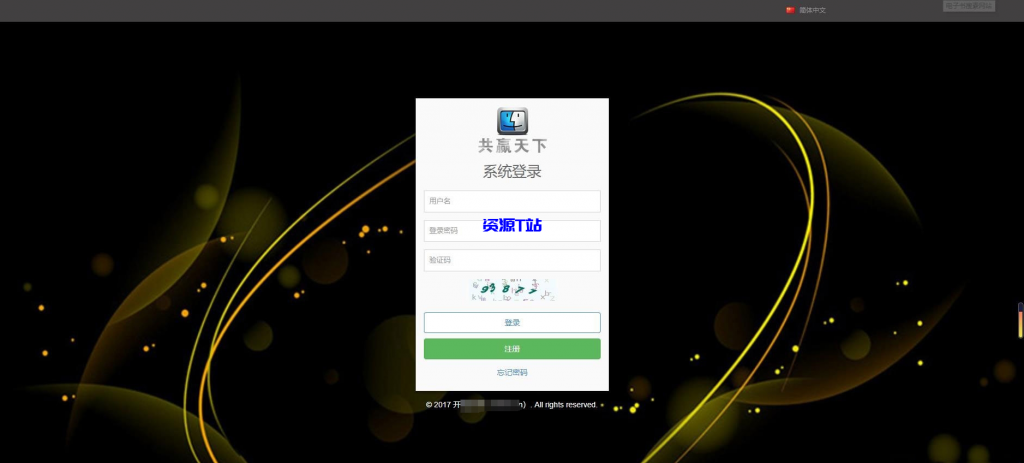Open the 忘记密码 forgot password link
The height and width of the screenshot is (463, 1024).
[x=512, y=373]
